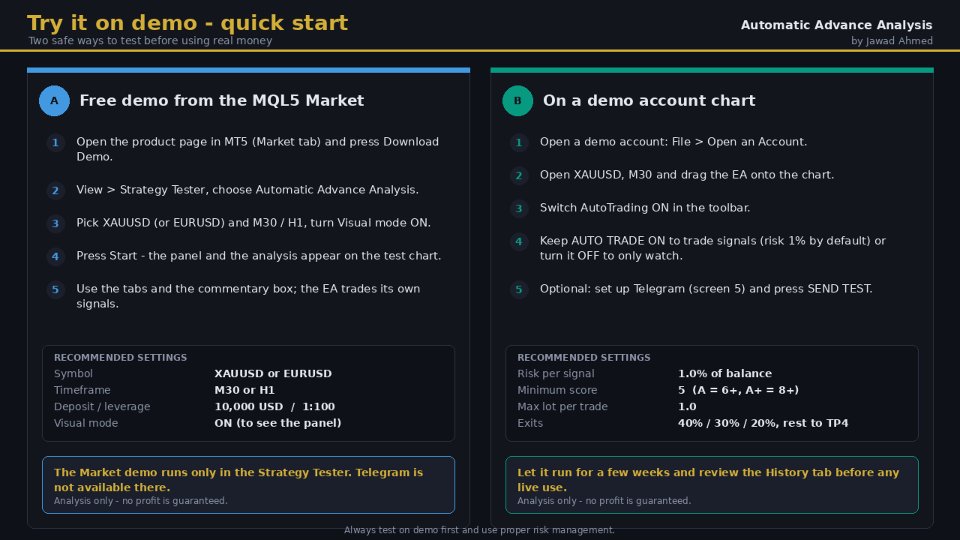Click note "Let it run for a few weeks"

(708, 480)
